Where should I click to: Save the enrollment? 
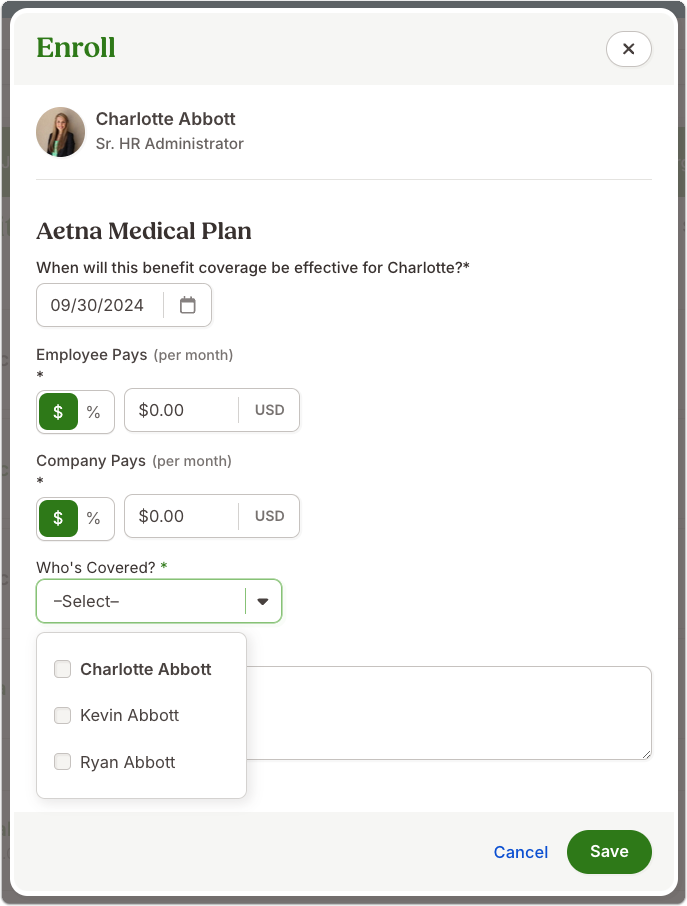(609, 852)
